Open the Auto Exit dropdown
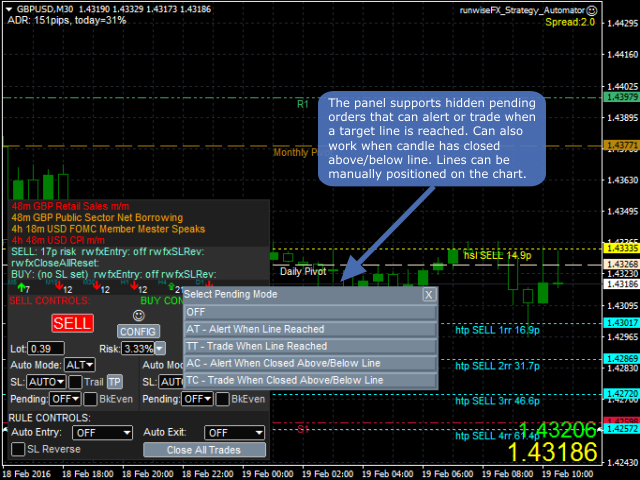This screenshot has height=480, width=640. point(235,433)
